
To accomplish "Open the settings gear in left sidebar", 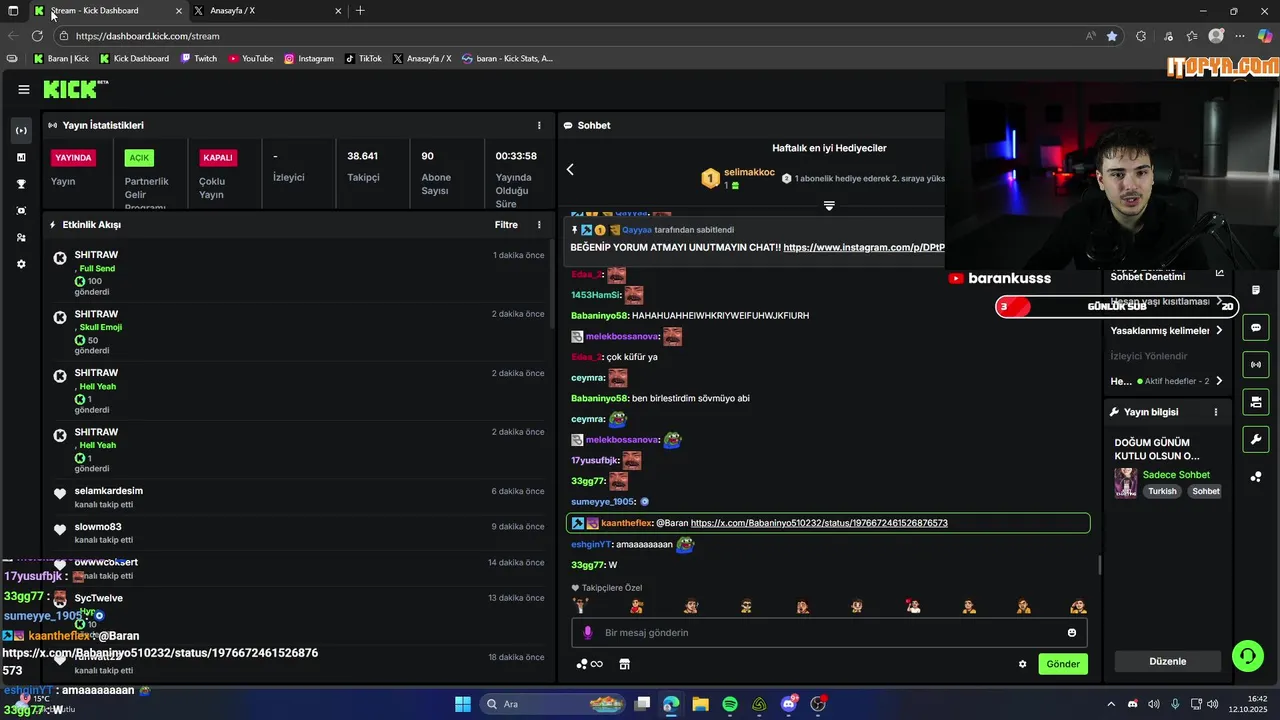I will pos(21,264).
